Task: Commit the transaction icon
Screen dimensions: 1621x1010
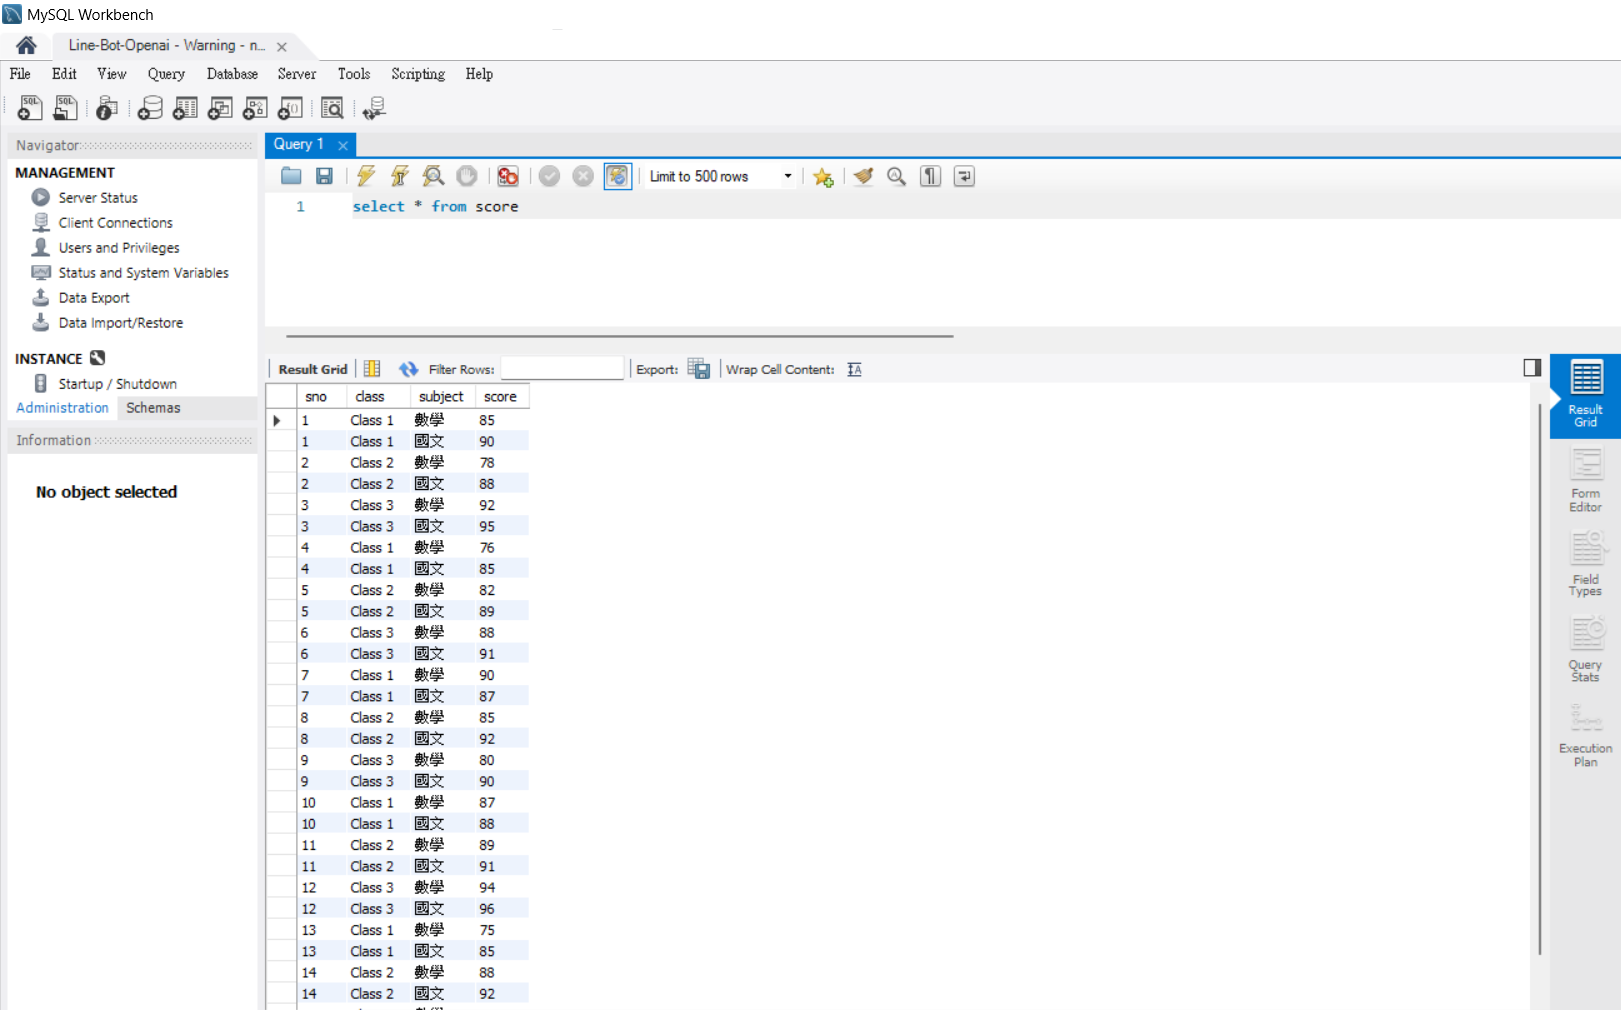Action: (x=549, y=176)
